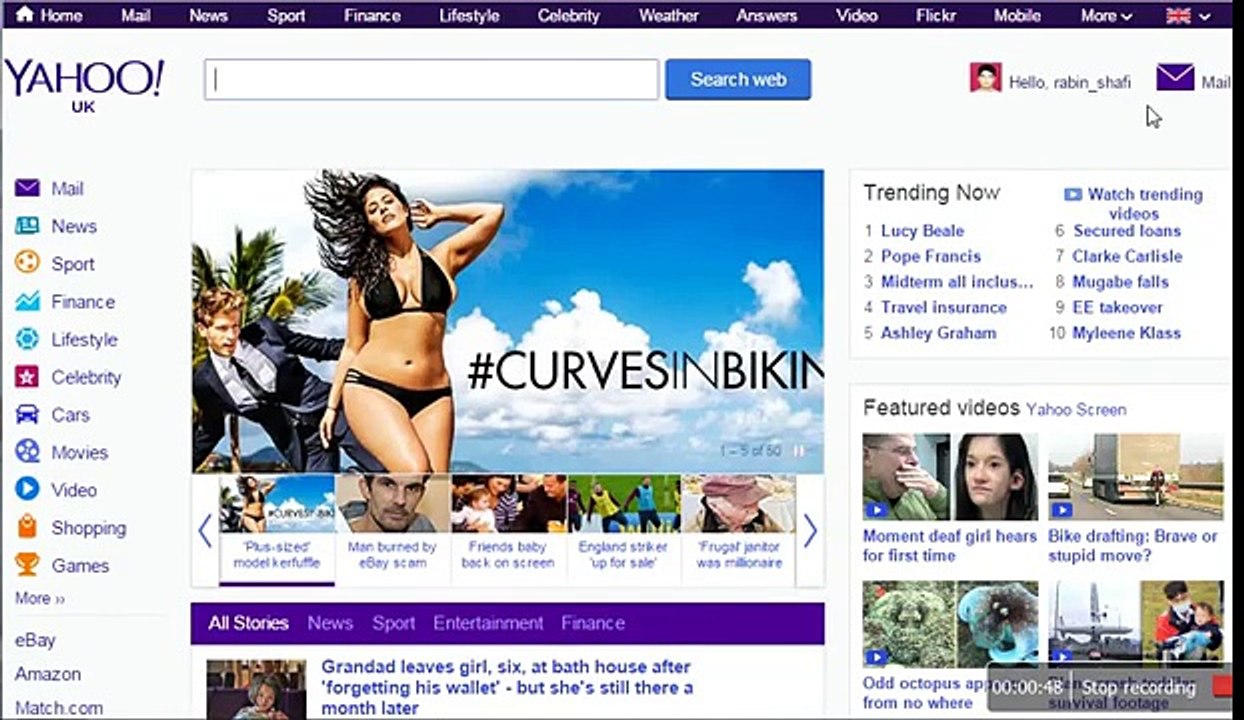
Task: Open Mobile in top navigation
Action: pos(1018,15)
